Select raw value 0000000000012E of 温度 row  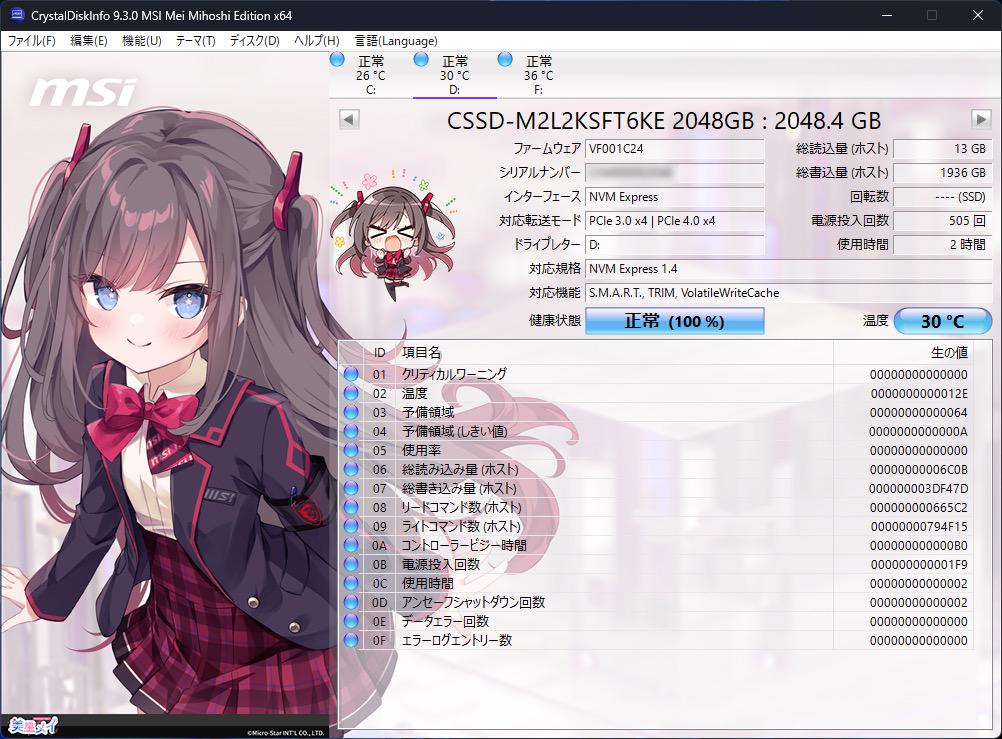click(x=919, y=394)
